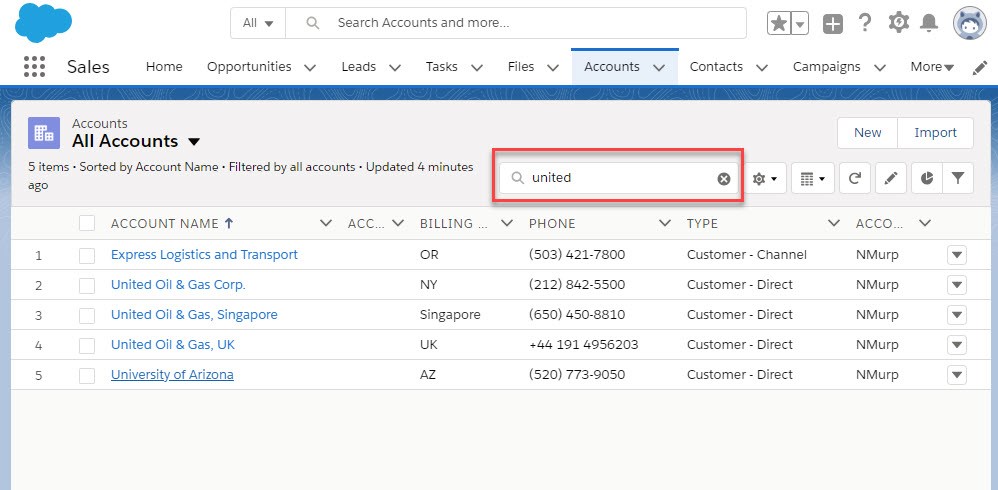Open the user profile avatar

[x=969, y=24]
